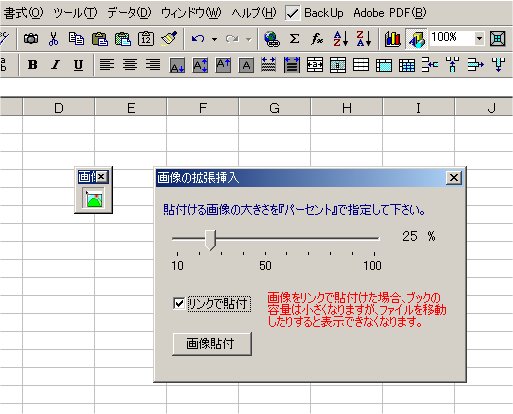The height and width of the screenshot is (414, 513).
Task: Open the データ(D) menu
Action: pos(129,13)
